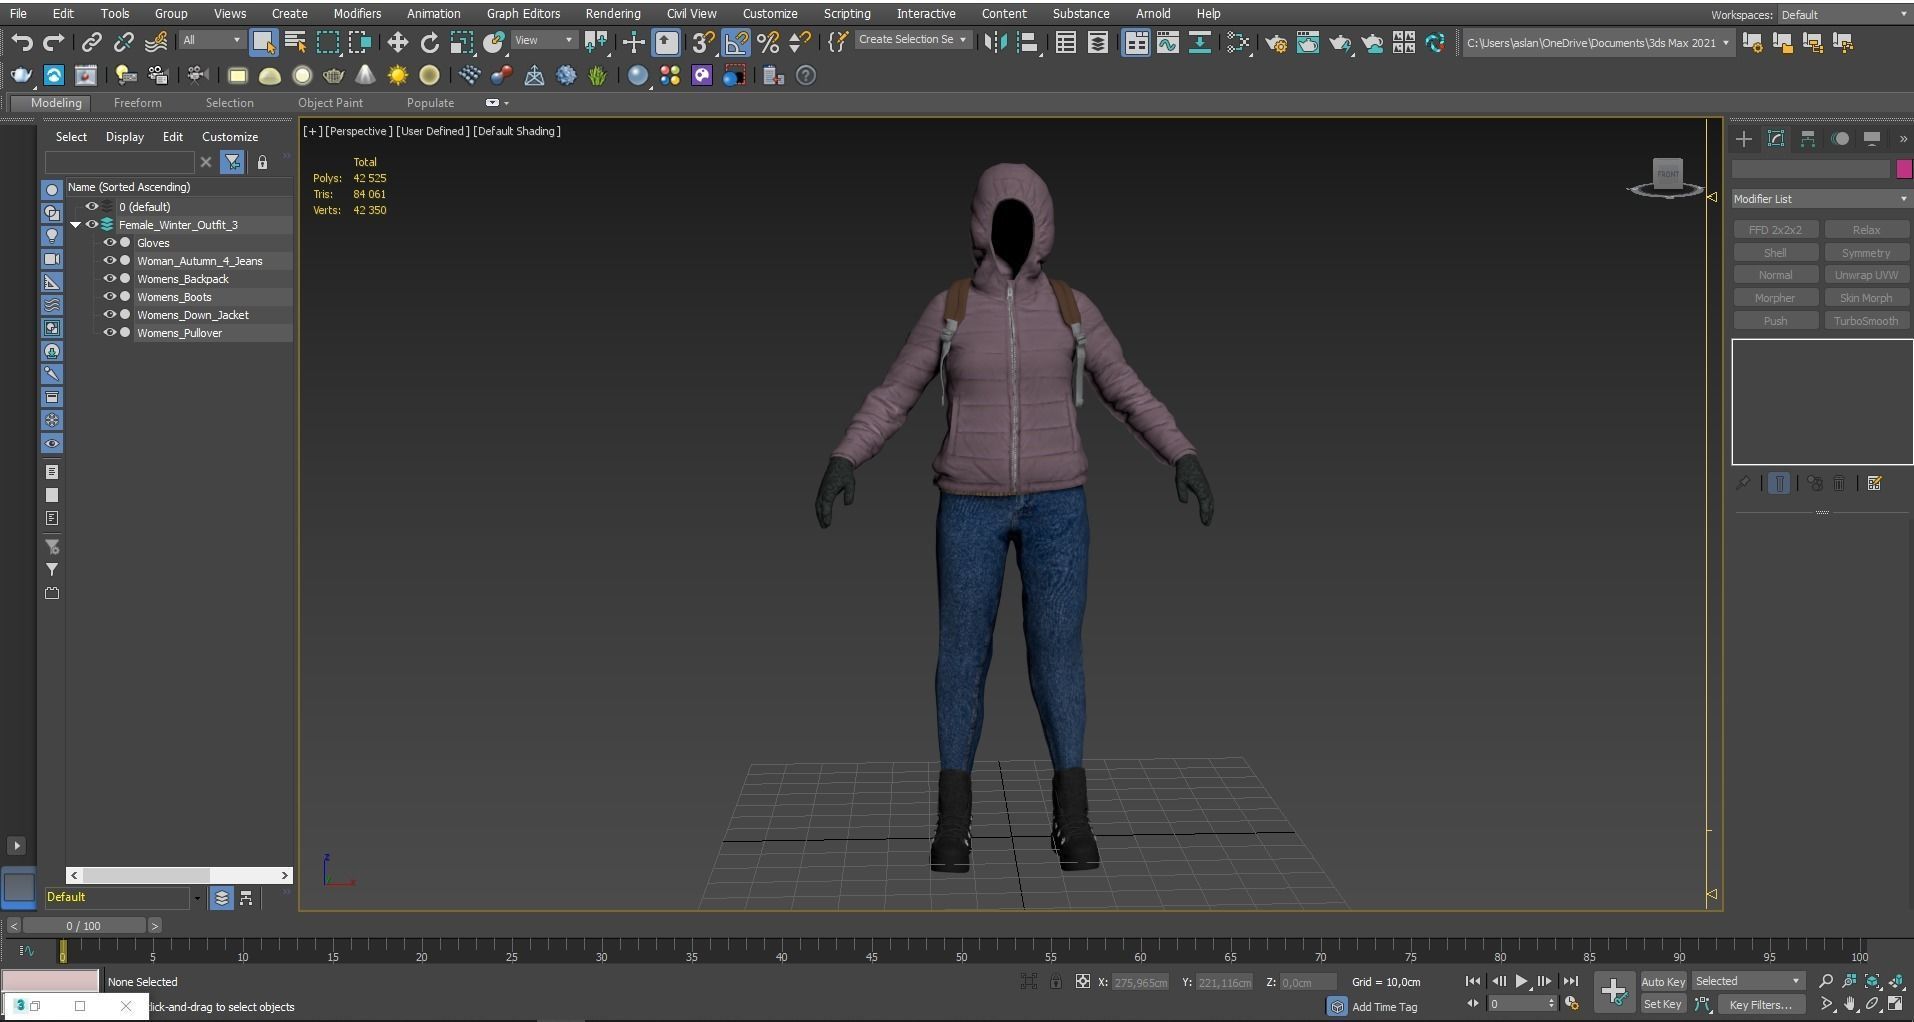Apply the TurboSmooth modifier button

1866,321
